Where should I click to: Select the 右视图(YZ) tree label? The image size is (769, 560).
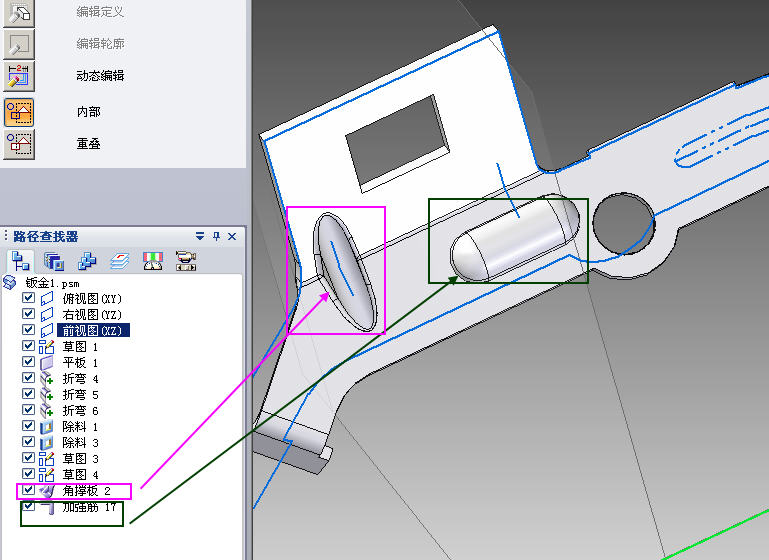coord(92,314)
